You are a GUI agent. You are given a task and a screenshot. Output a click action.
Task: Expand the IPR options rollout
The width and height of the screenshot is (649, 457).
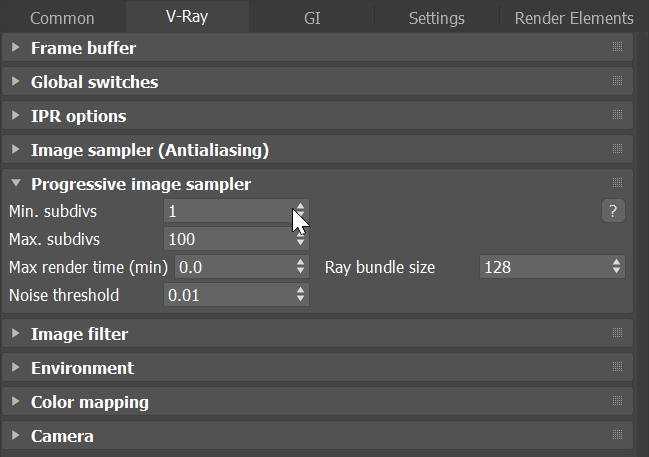coord(78,116)
